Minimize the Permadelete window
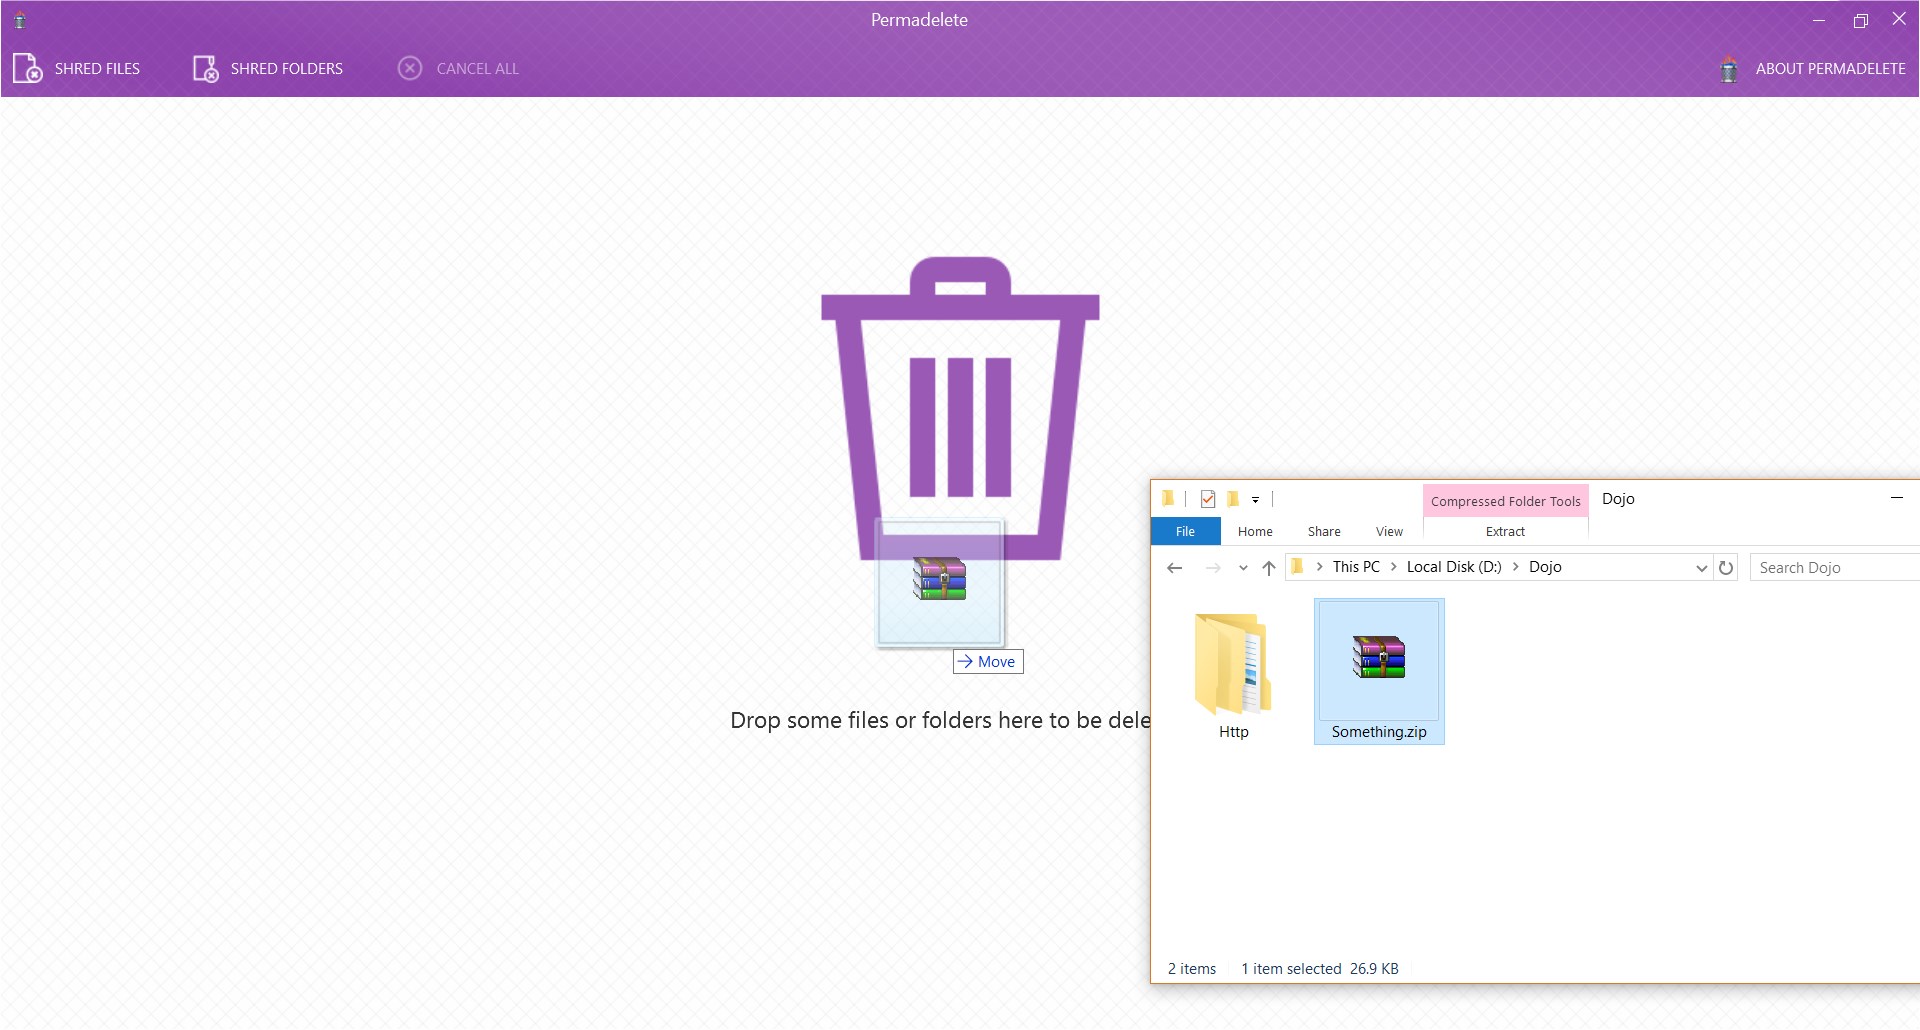 (x=1819, y=20)
